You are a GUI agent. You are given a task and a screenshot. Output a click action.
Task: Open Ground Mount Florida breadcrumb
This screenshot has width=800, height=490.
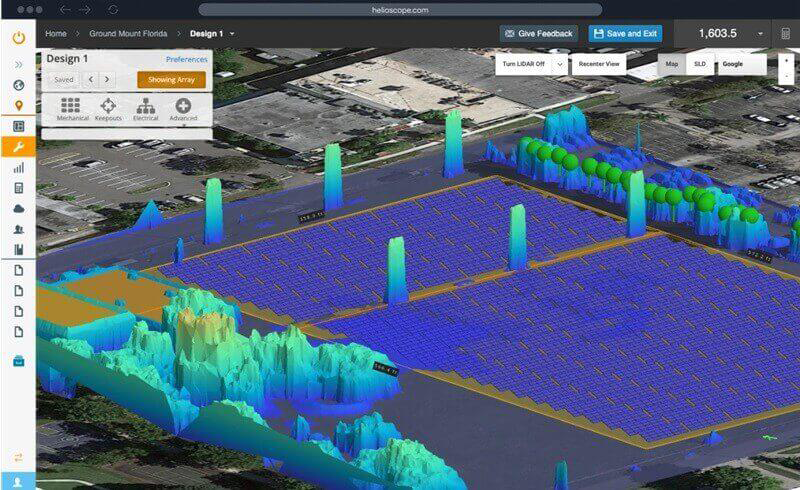128,34
